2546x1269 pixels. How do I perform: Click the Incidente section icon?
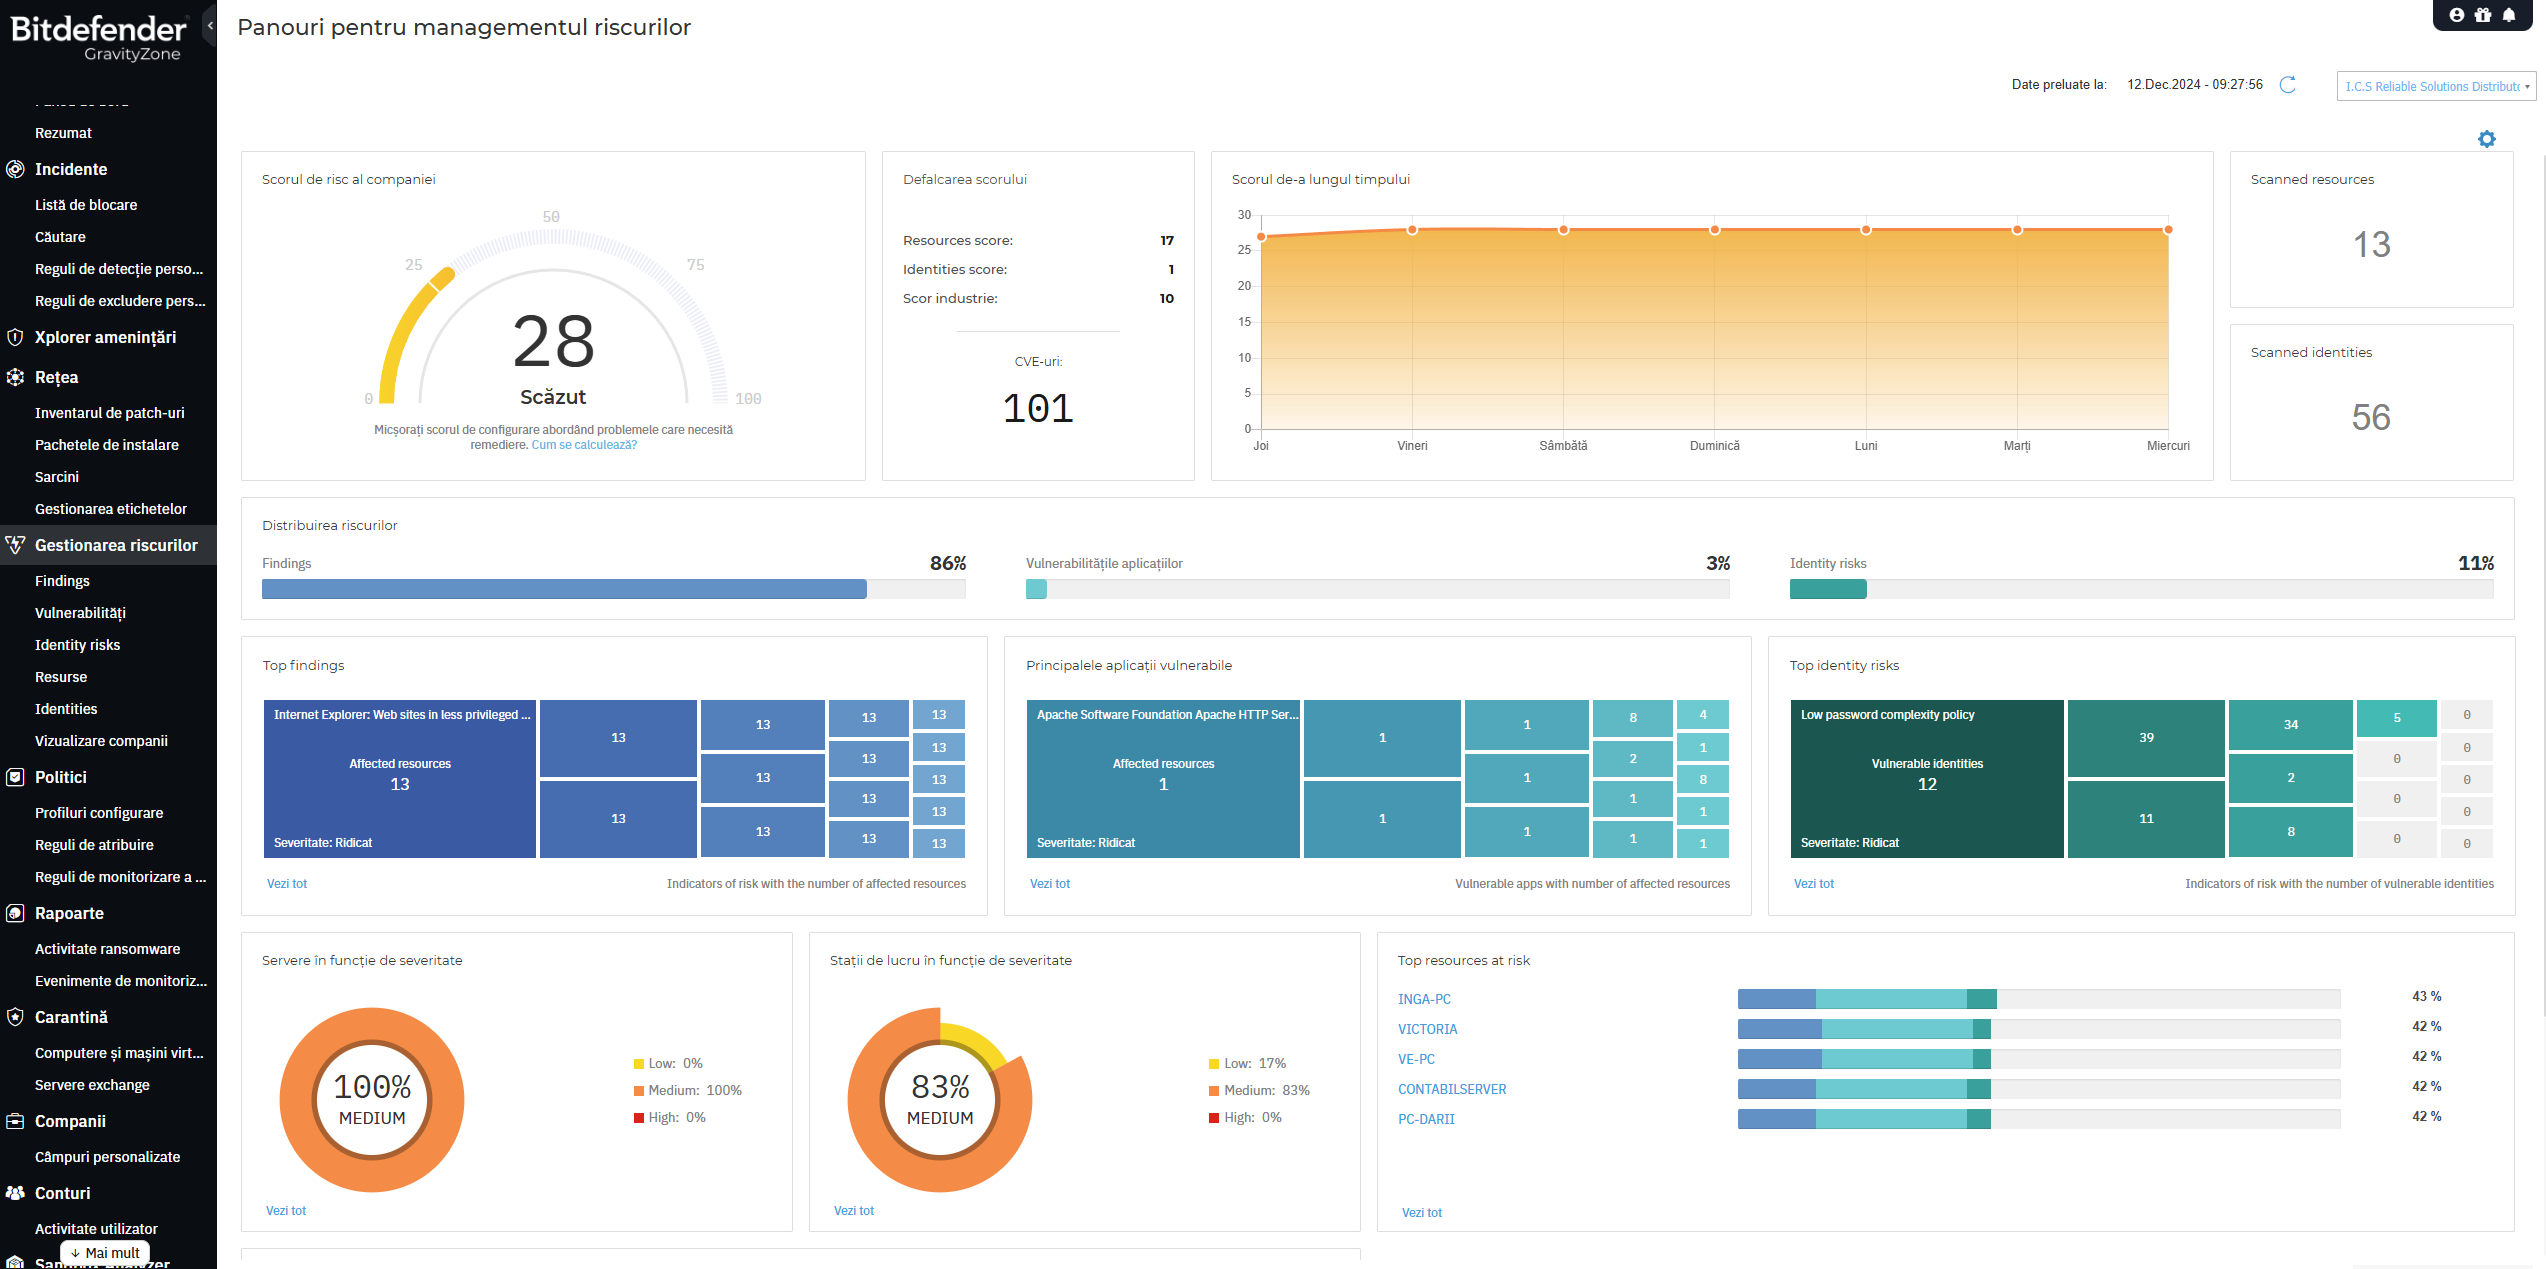point(15,169)
